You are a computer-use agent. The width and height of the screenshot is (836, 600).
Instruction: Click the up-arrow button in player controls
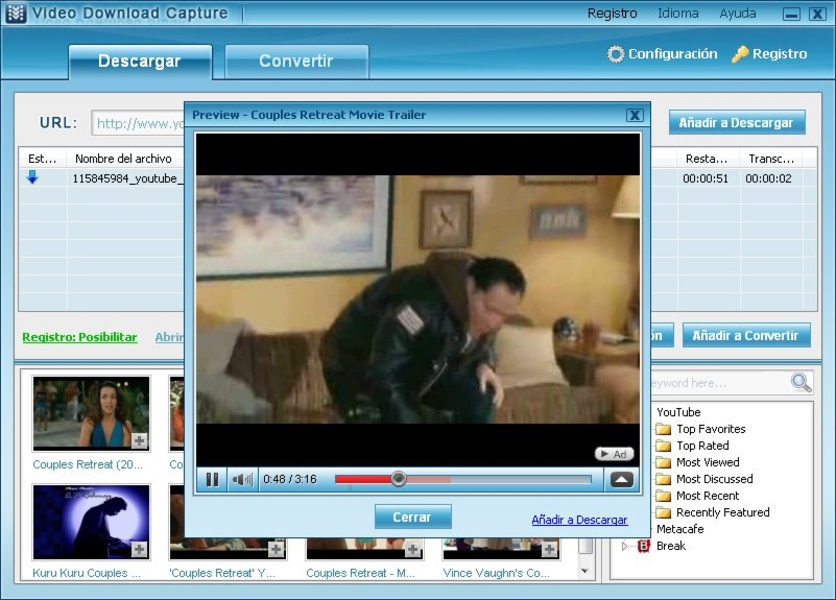pyautogui.click(x=621, y=480)
